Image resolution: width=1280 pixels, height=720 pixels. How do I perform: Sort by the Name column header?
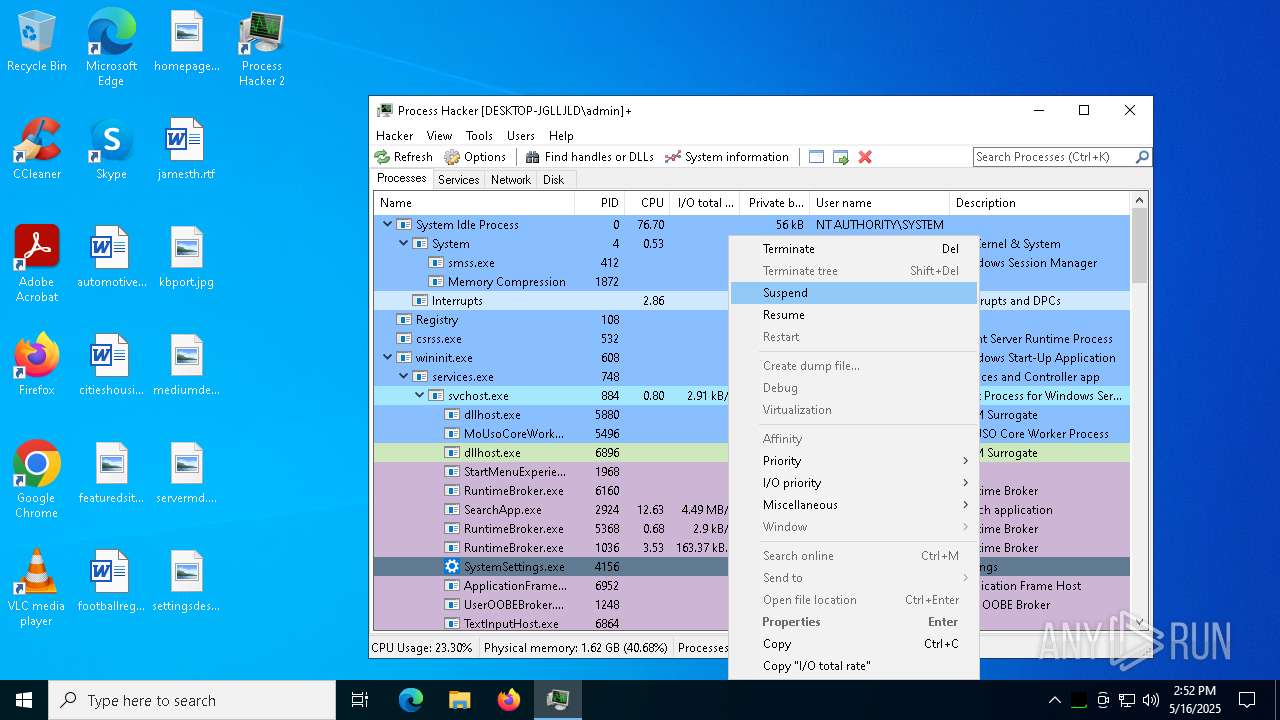(x=474, y=203)
